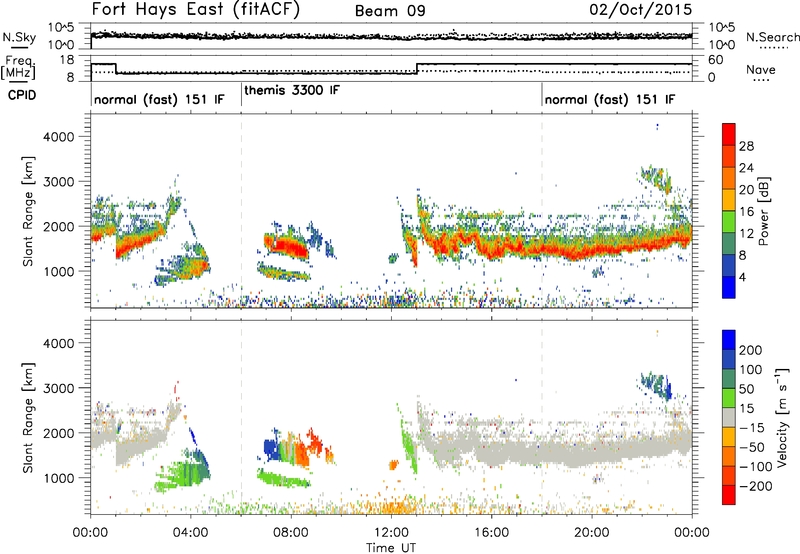Click the 'Beam 09' label
Viewport: 800px width, 554px height.
coord(390,11)
